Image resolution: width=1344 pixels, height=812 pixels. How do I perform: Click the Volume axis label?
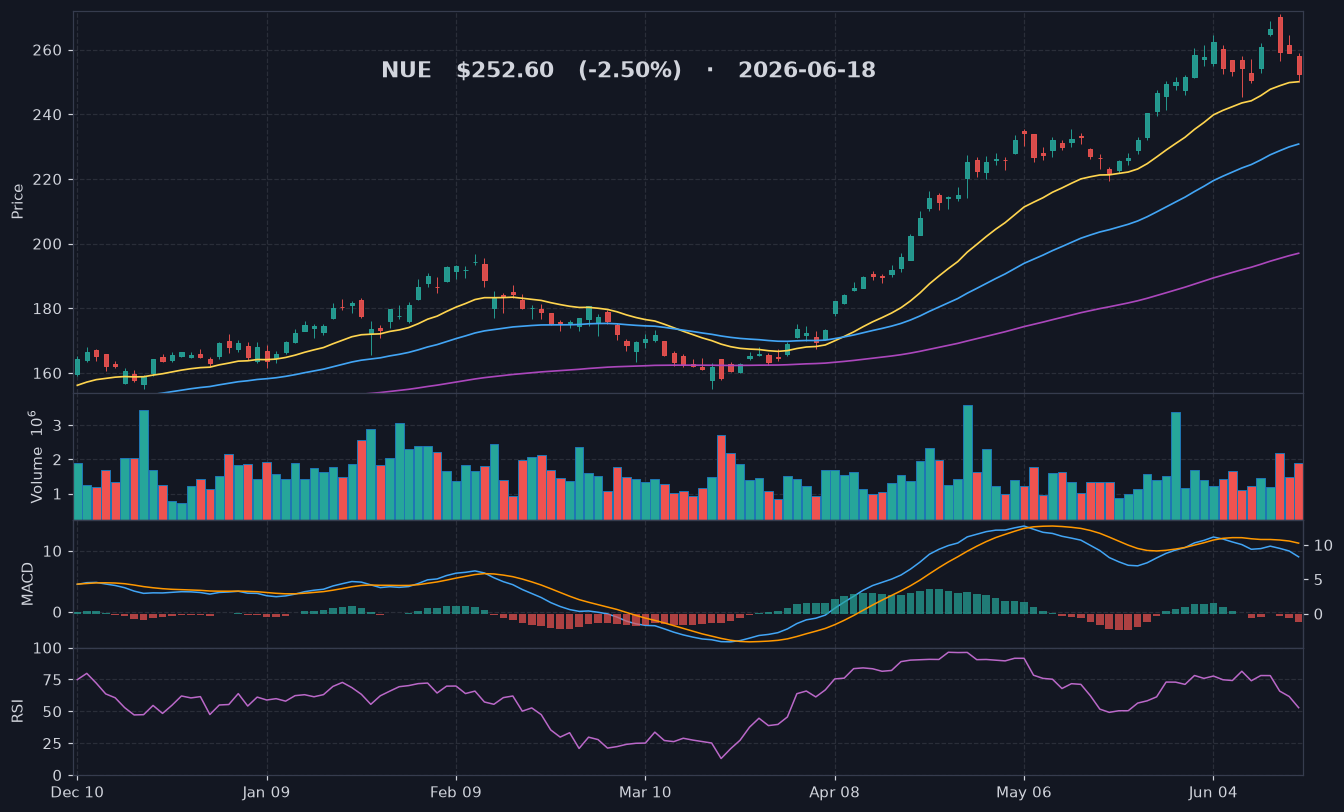(36, 456)
